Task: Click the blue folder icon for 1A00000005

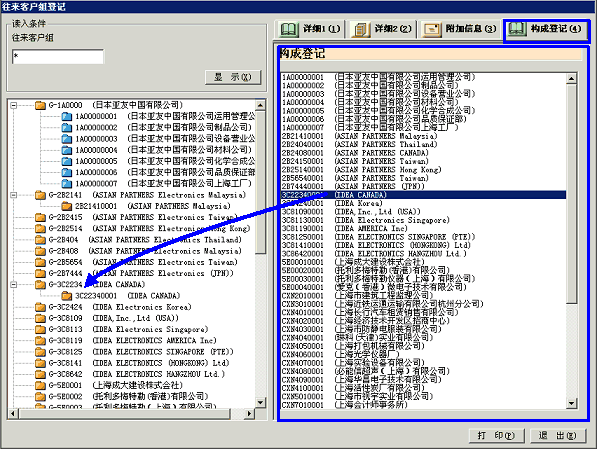Action: (67, 161)
